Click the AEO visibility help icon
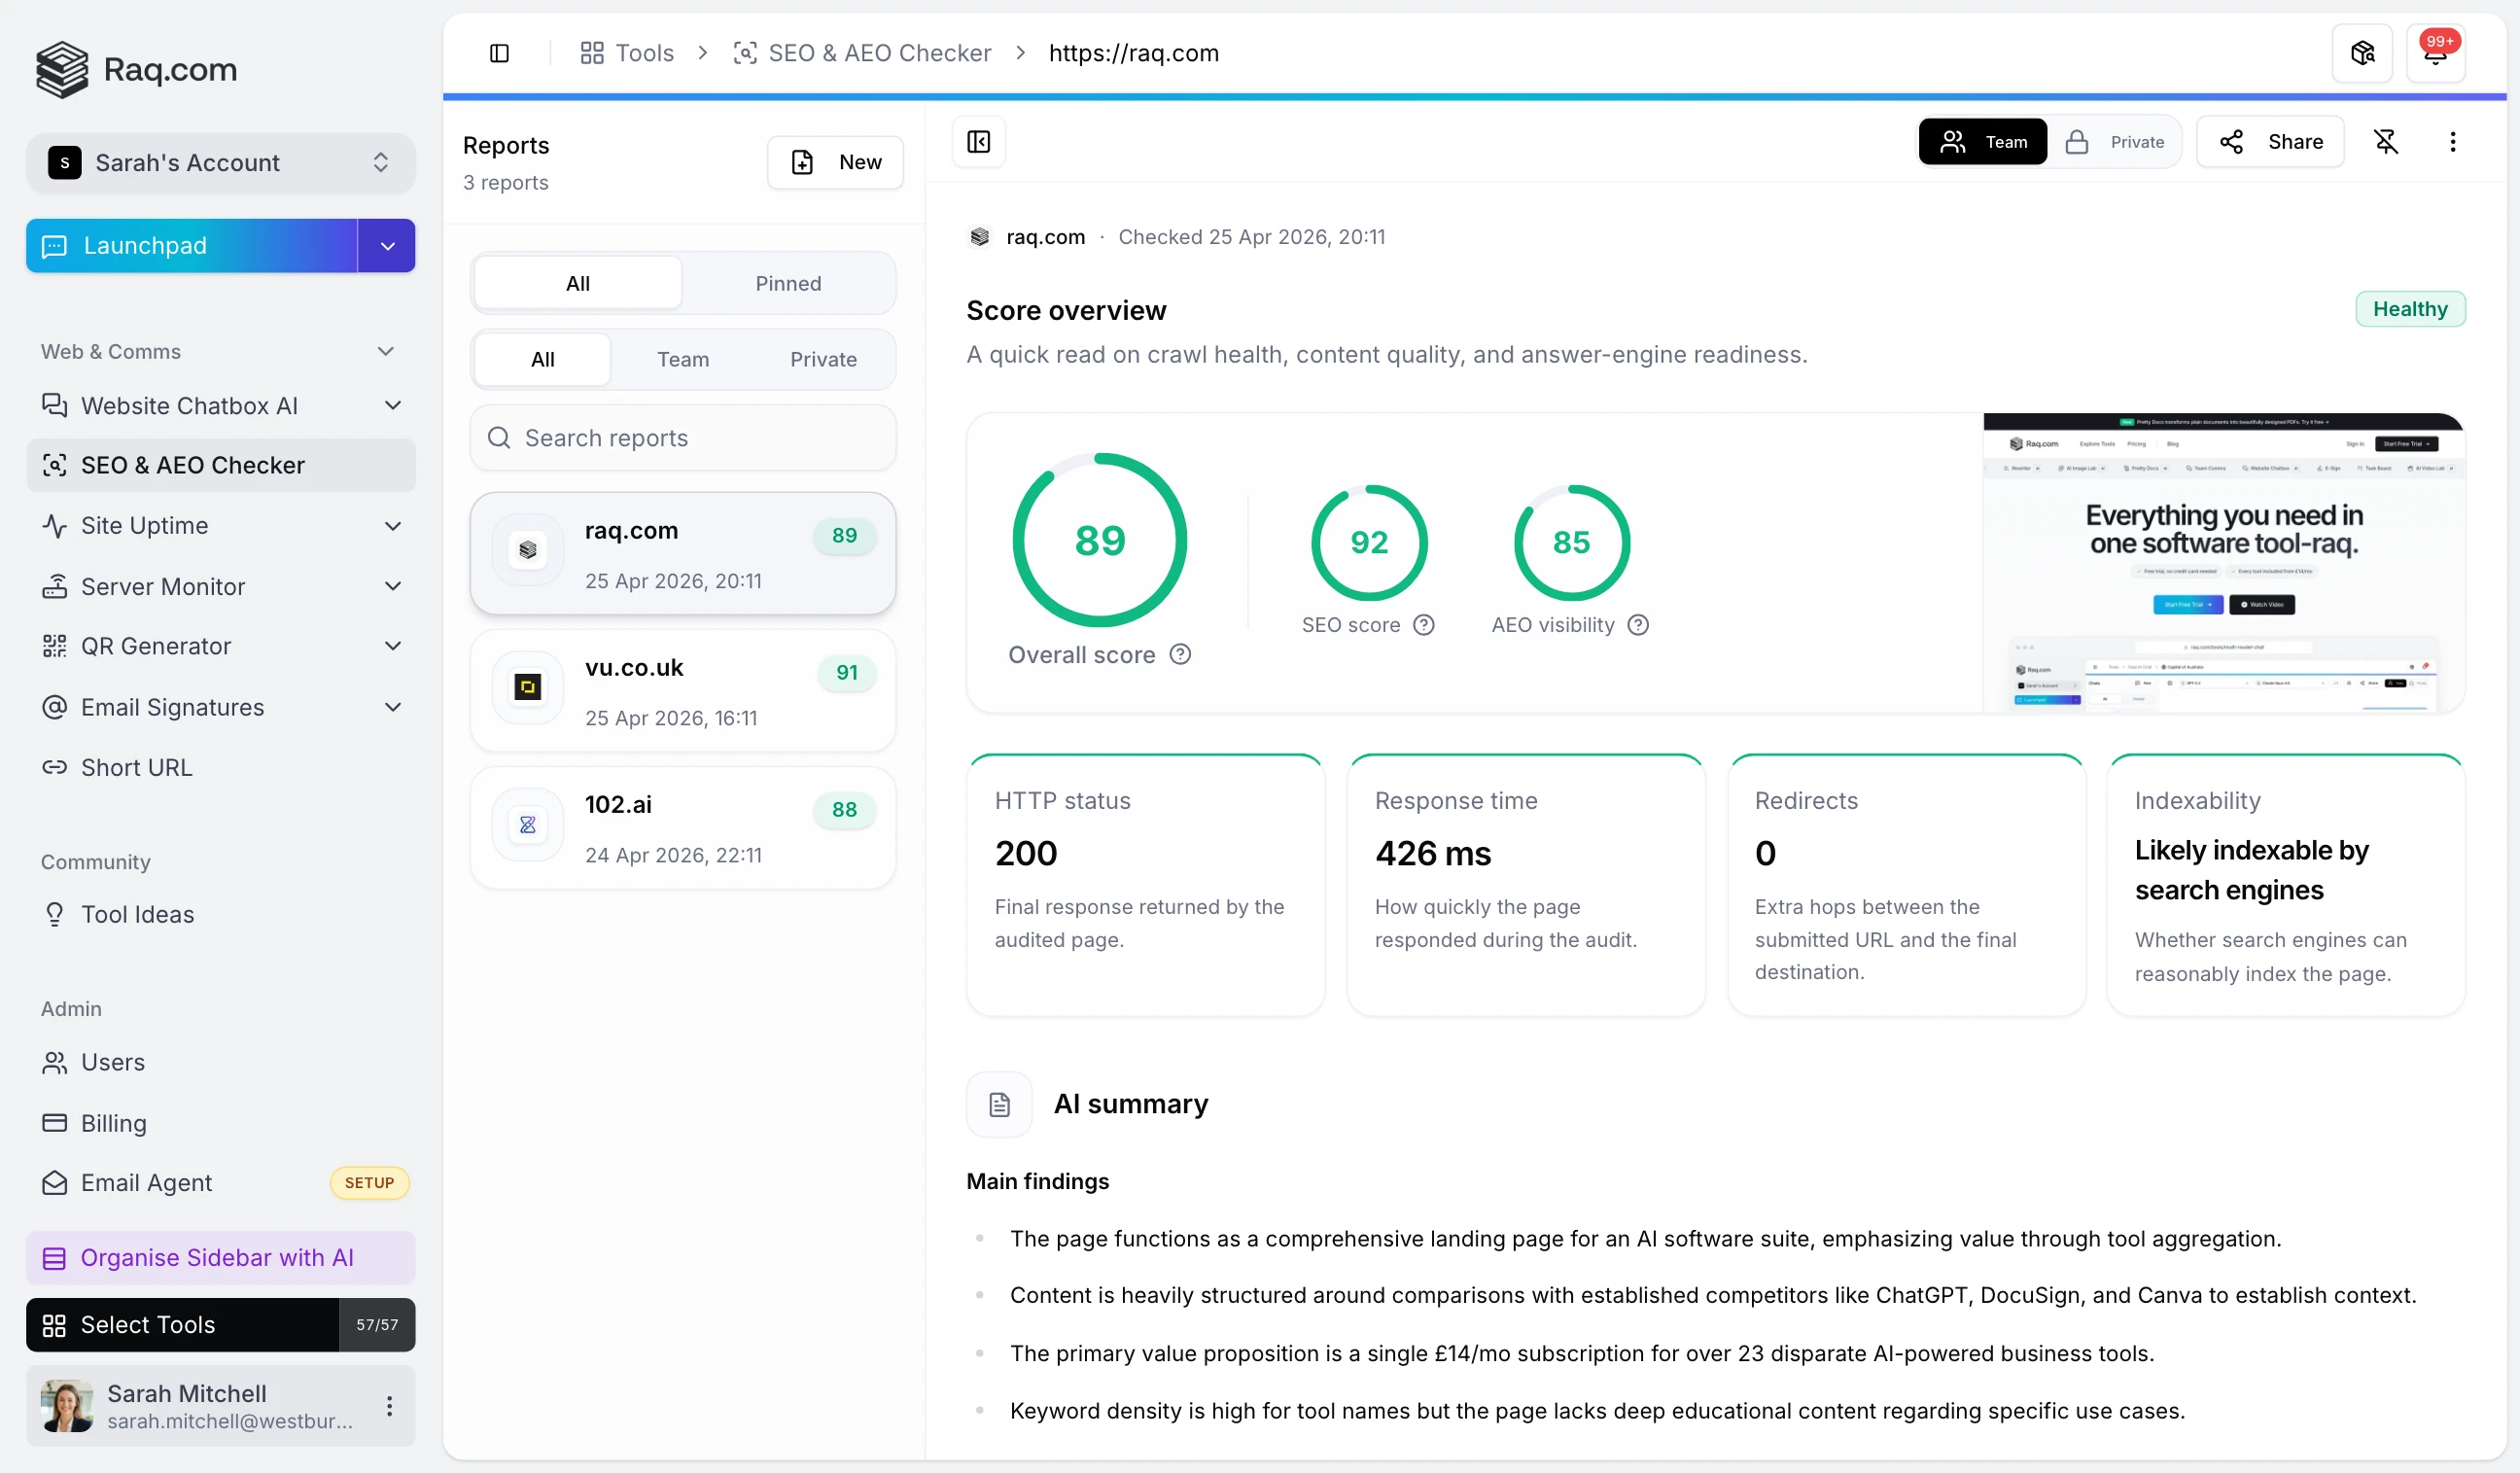Image resolution: width=2520 pixels, height=1473 pixels. (1638, 625)
